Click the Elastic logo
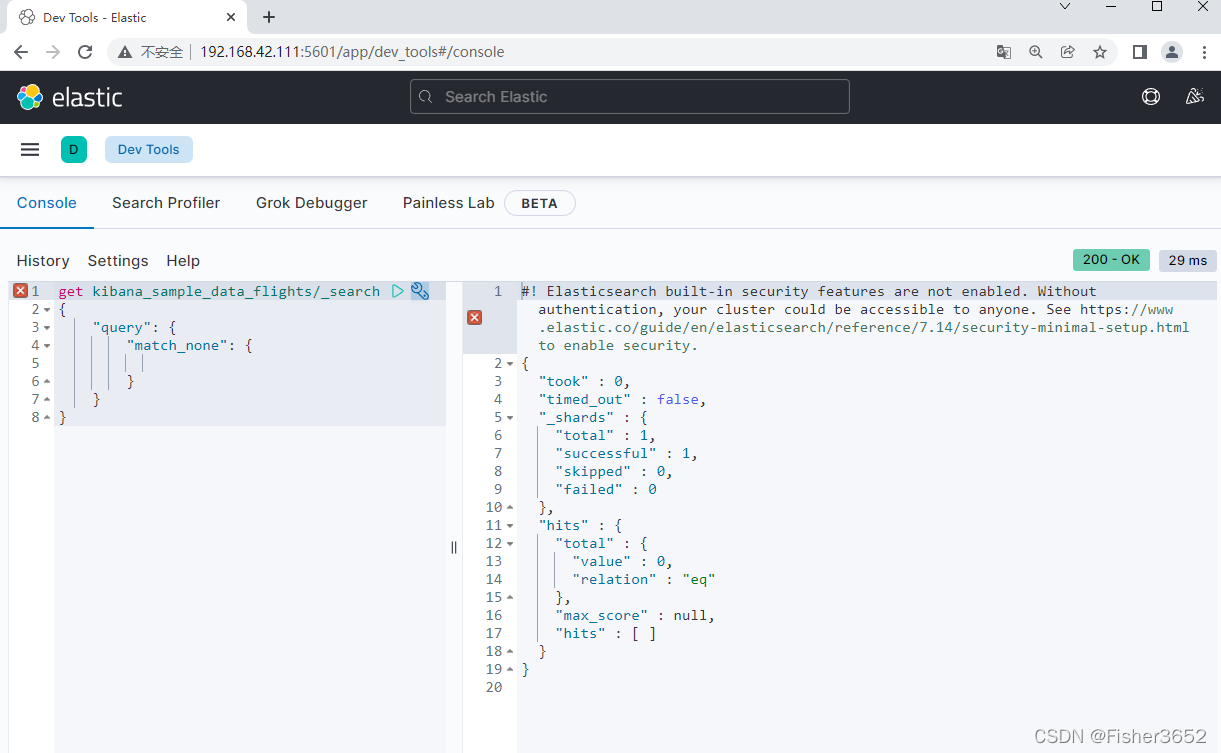Image resolution: width=1221 pixels, height=753 pixels. pyautogui.click(x=70, y=97)
